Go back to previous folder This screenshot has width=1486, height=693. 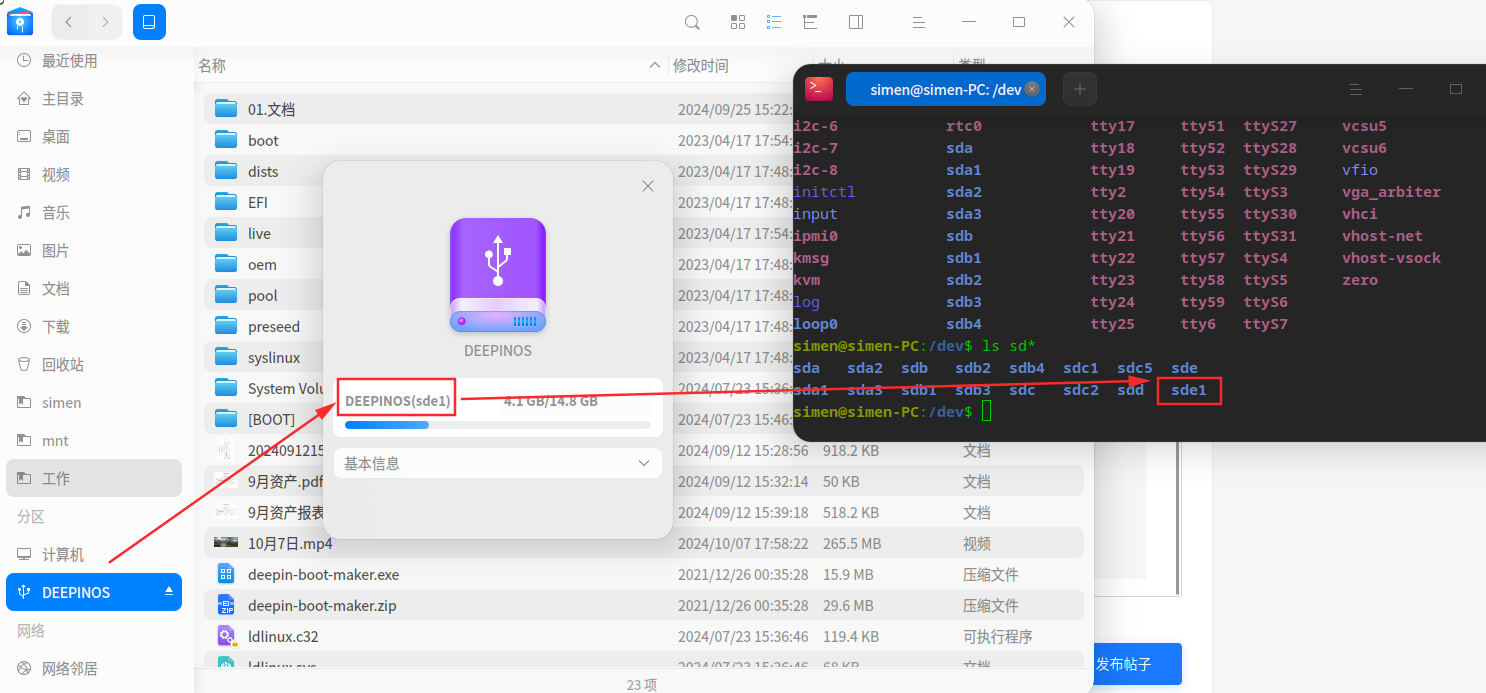click(x=68, y=22)
